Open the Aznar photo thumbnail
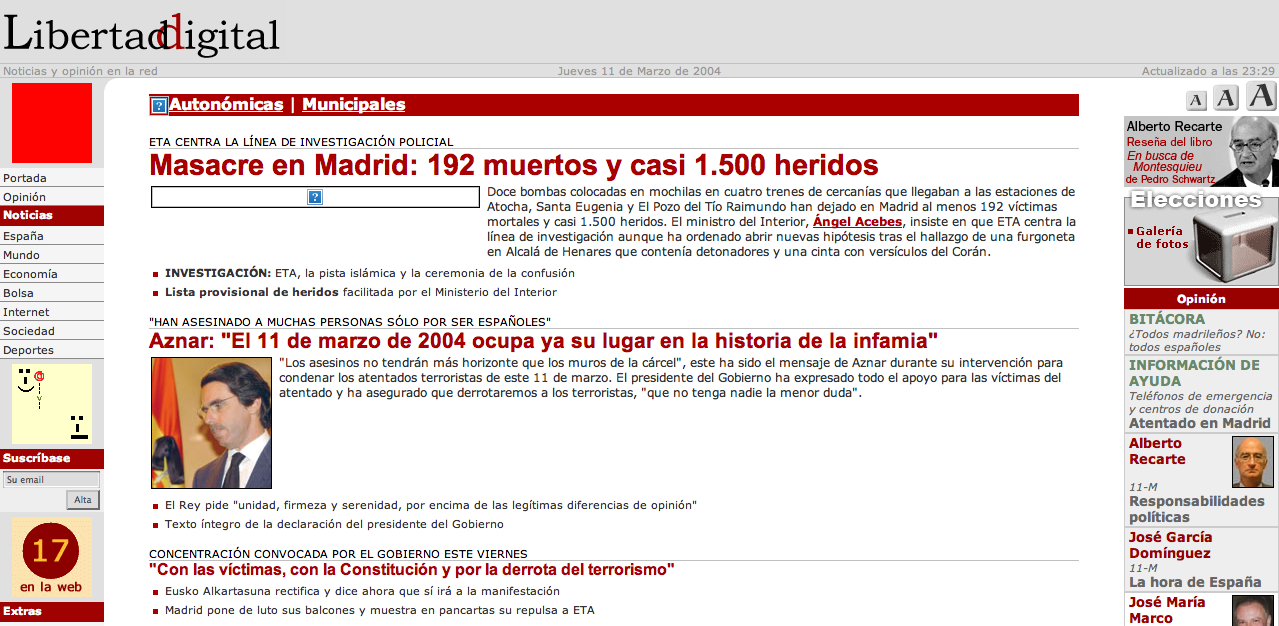The height and width of the screenshot is (626, 1279). (x=211, y=422)
